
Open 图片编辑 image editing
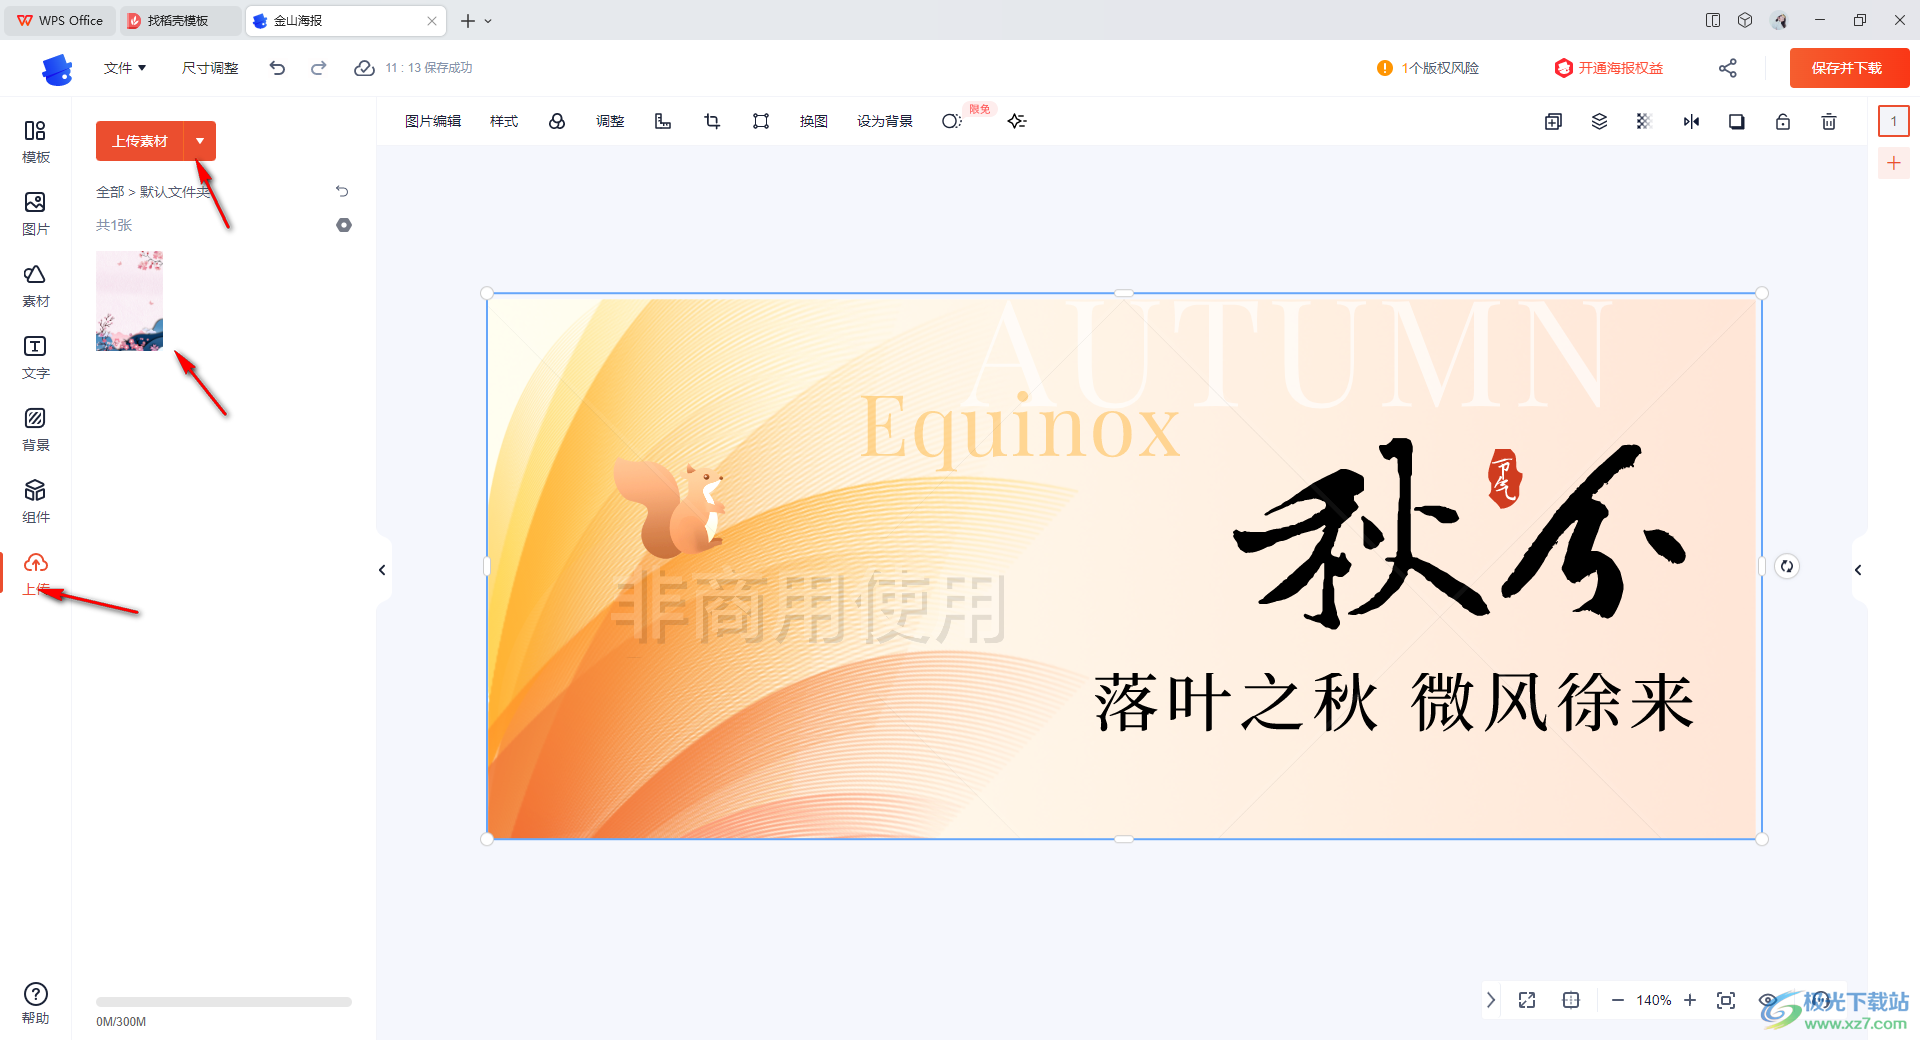(x=433, y=121)
